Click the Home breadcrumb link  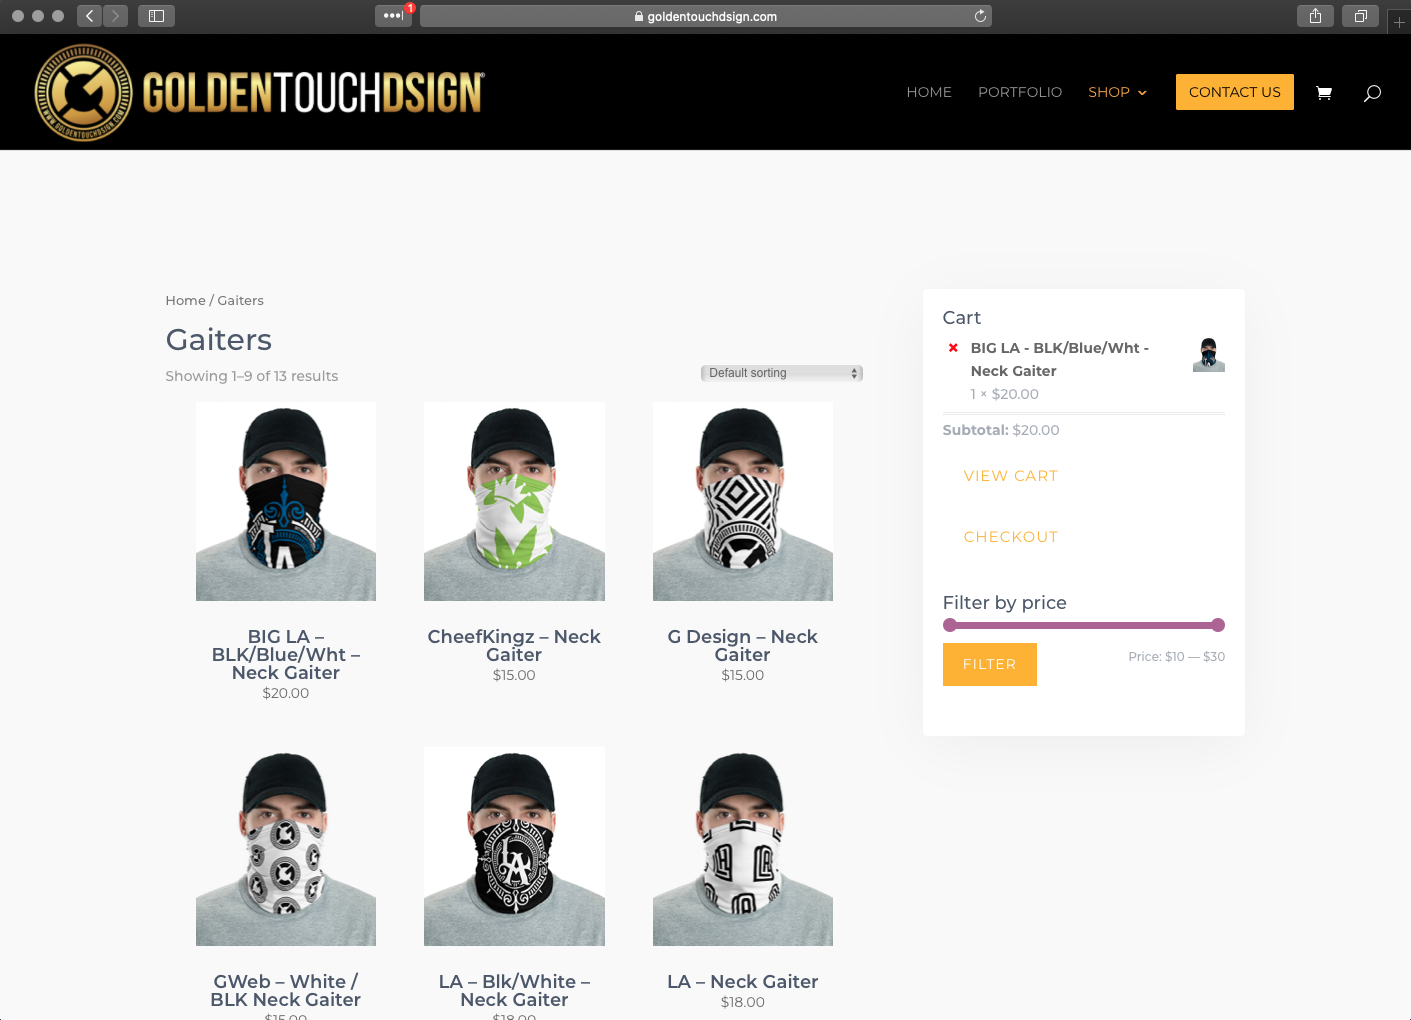(x=185, y=300)
